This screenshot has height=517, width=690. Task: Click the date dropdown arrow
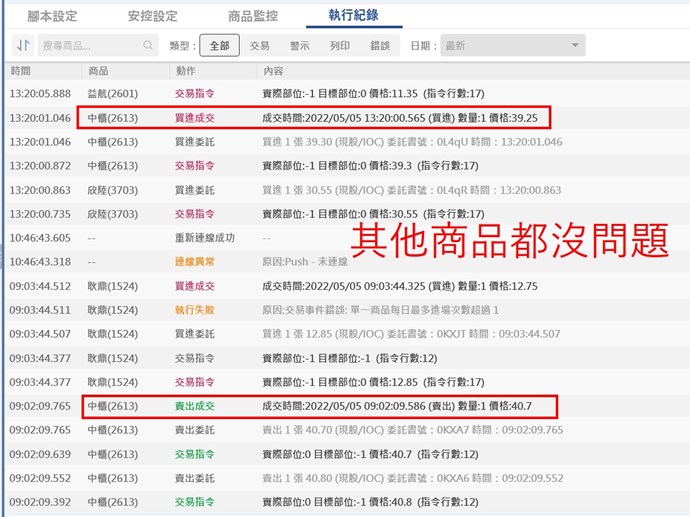point(575,46)
